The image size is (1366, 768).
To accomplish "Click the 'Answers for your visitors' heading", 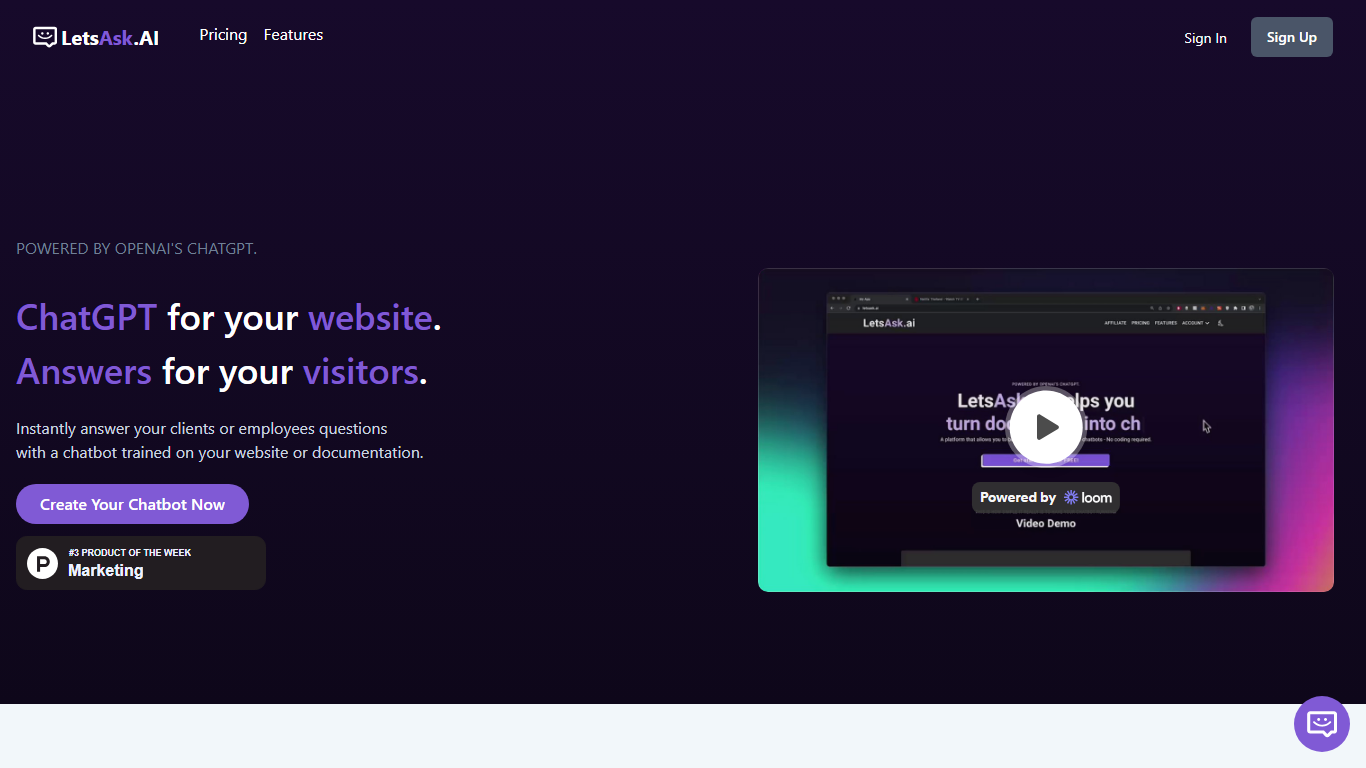I will (x=221, y=372).
